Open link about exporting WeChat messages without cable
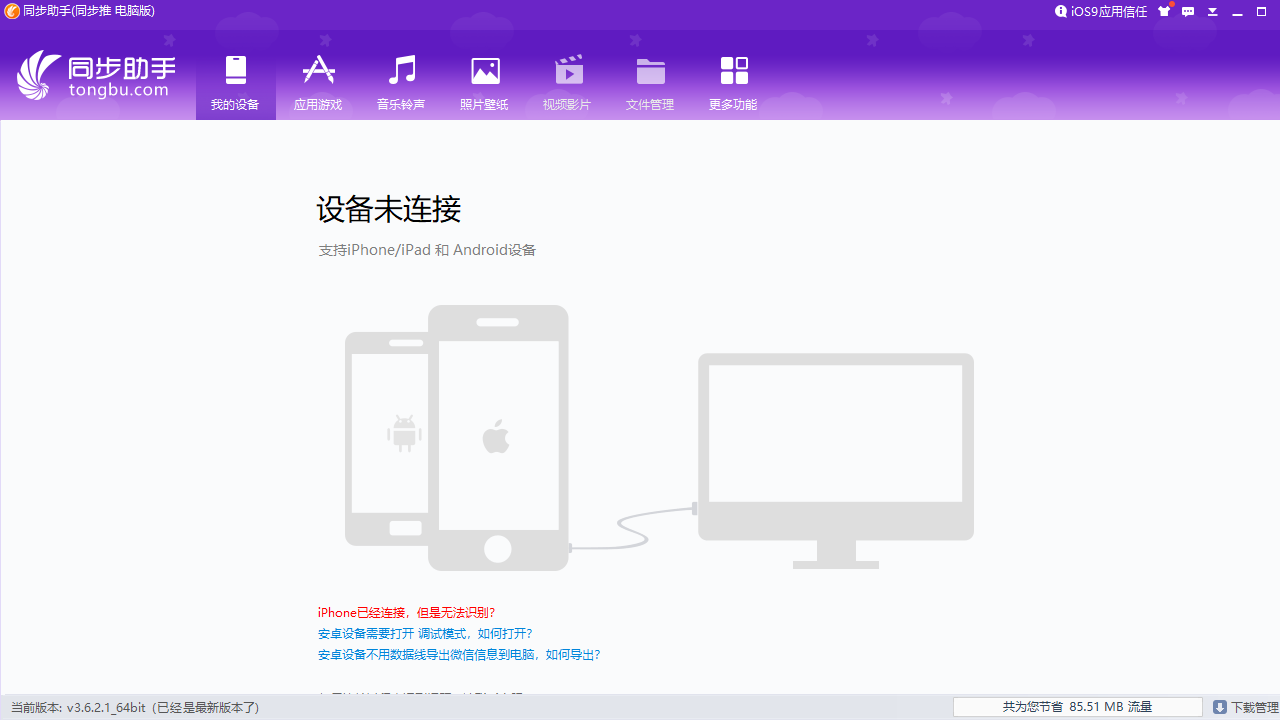The image size is (1280, 720). click(x=458, y=654)
